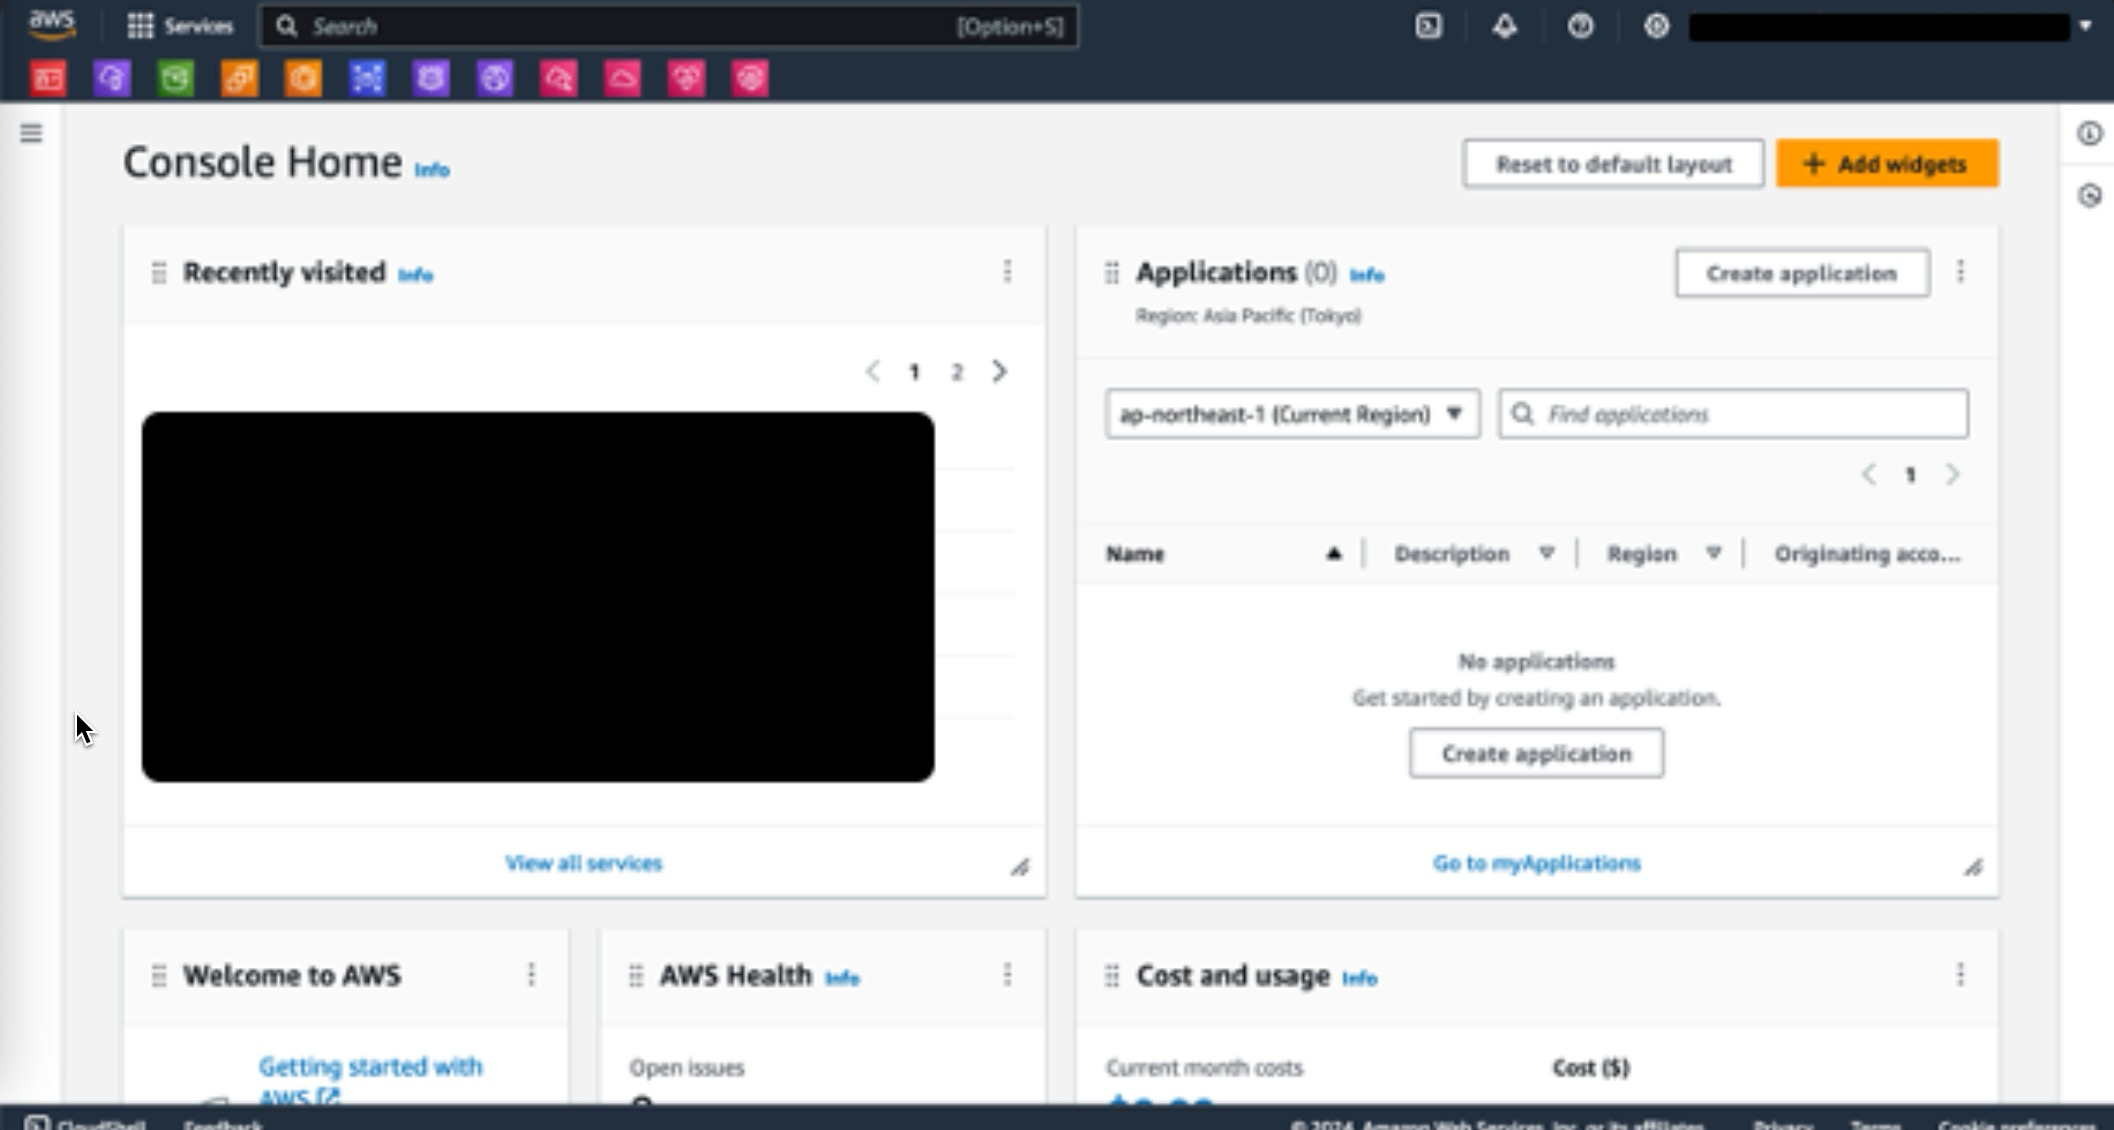Open the left hamburger navigation menu
The height and width of the screenshot is (1130, 2114).
coord(31,133)
